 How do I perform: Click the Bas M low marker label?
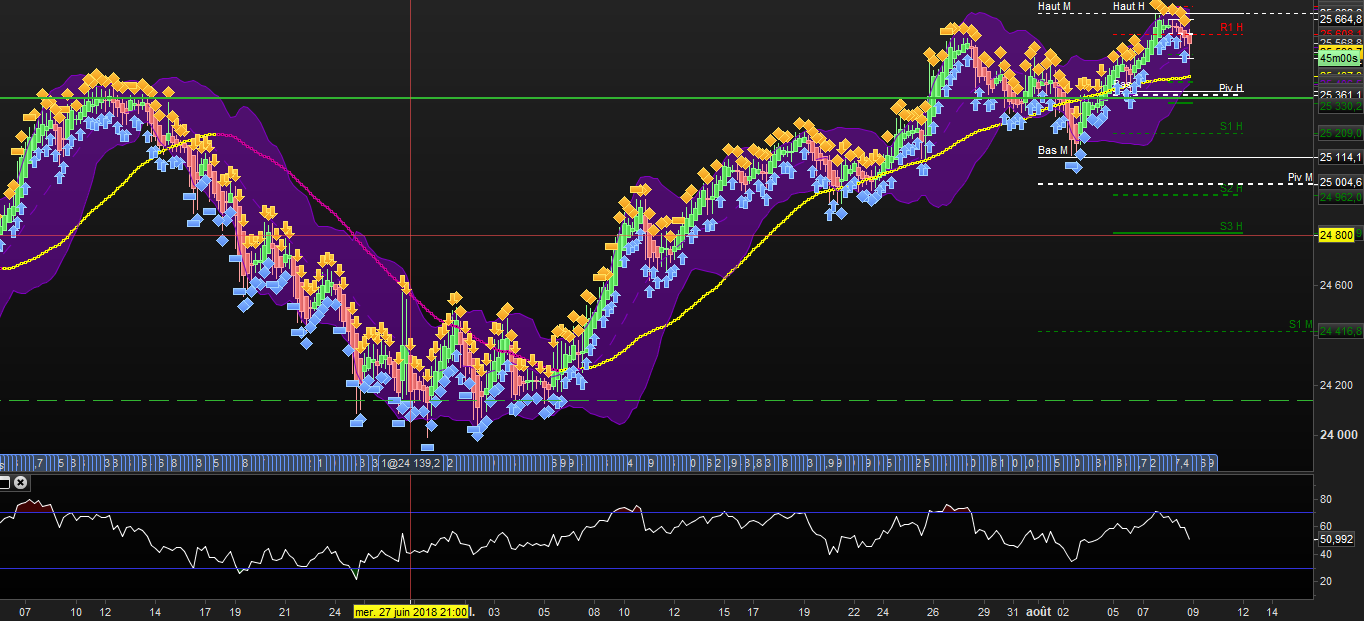pyautogui.click(x=1053, y=151)
